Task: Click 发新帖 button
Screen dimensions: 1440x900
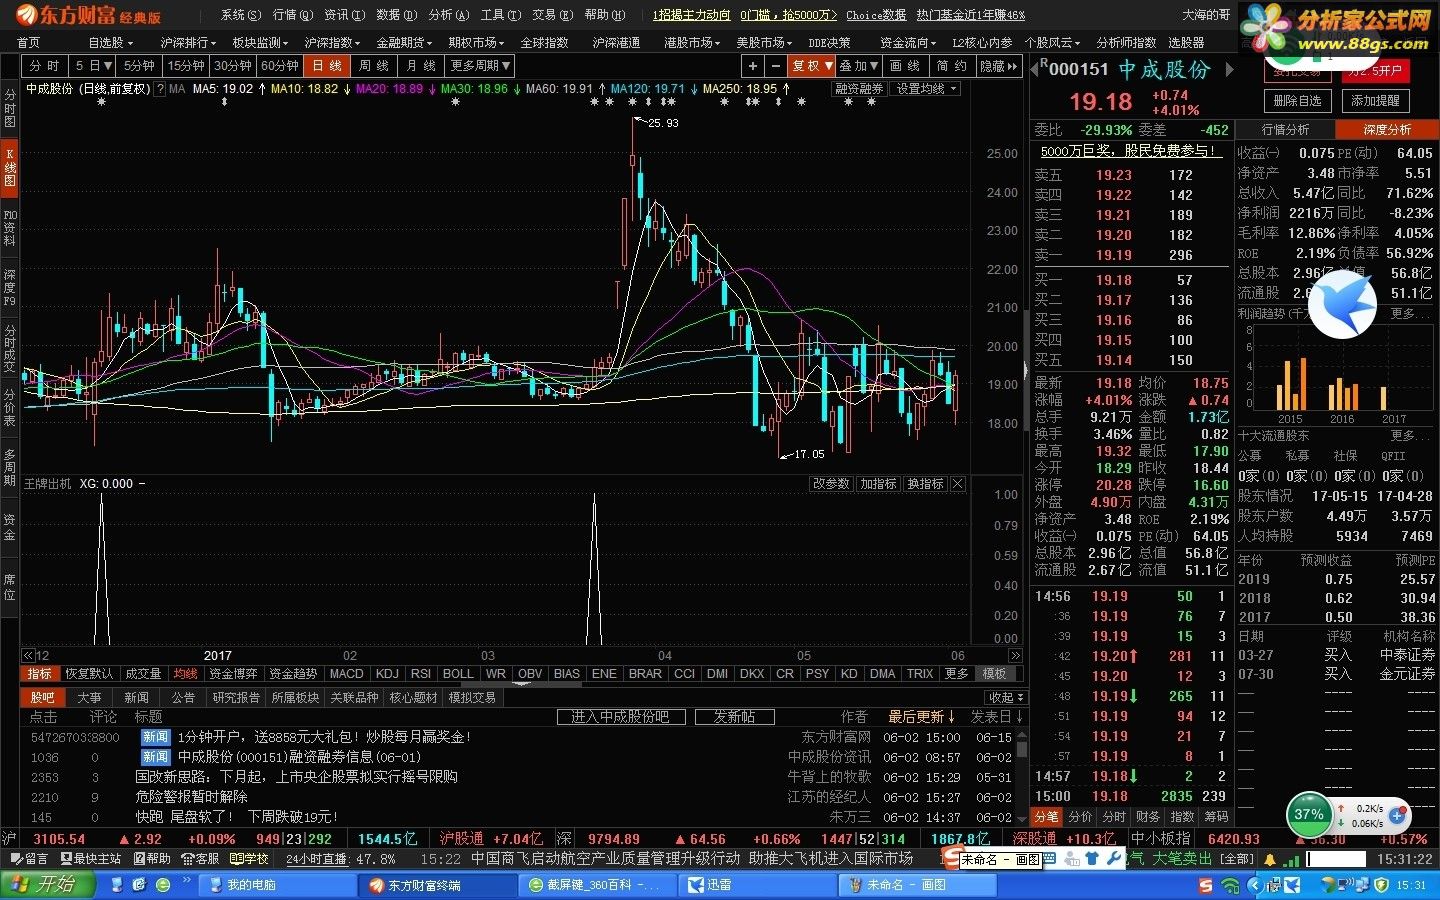Action: 735,717
